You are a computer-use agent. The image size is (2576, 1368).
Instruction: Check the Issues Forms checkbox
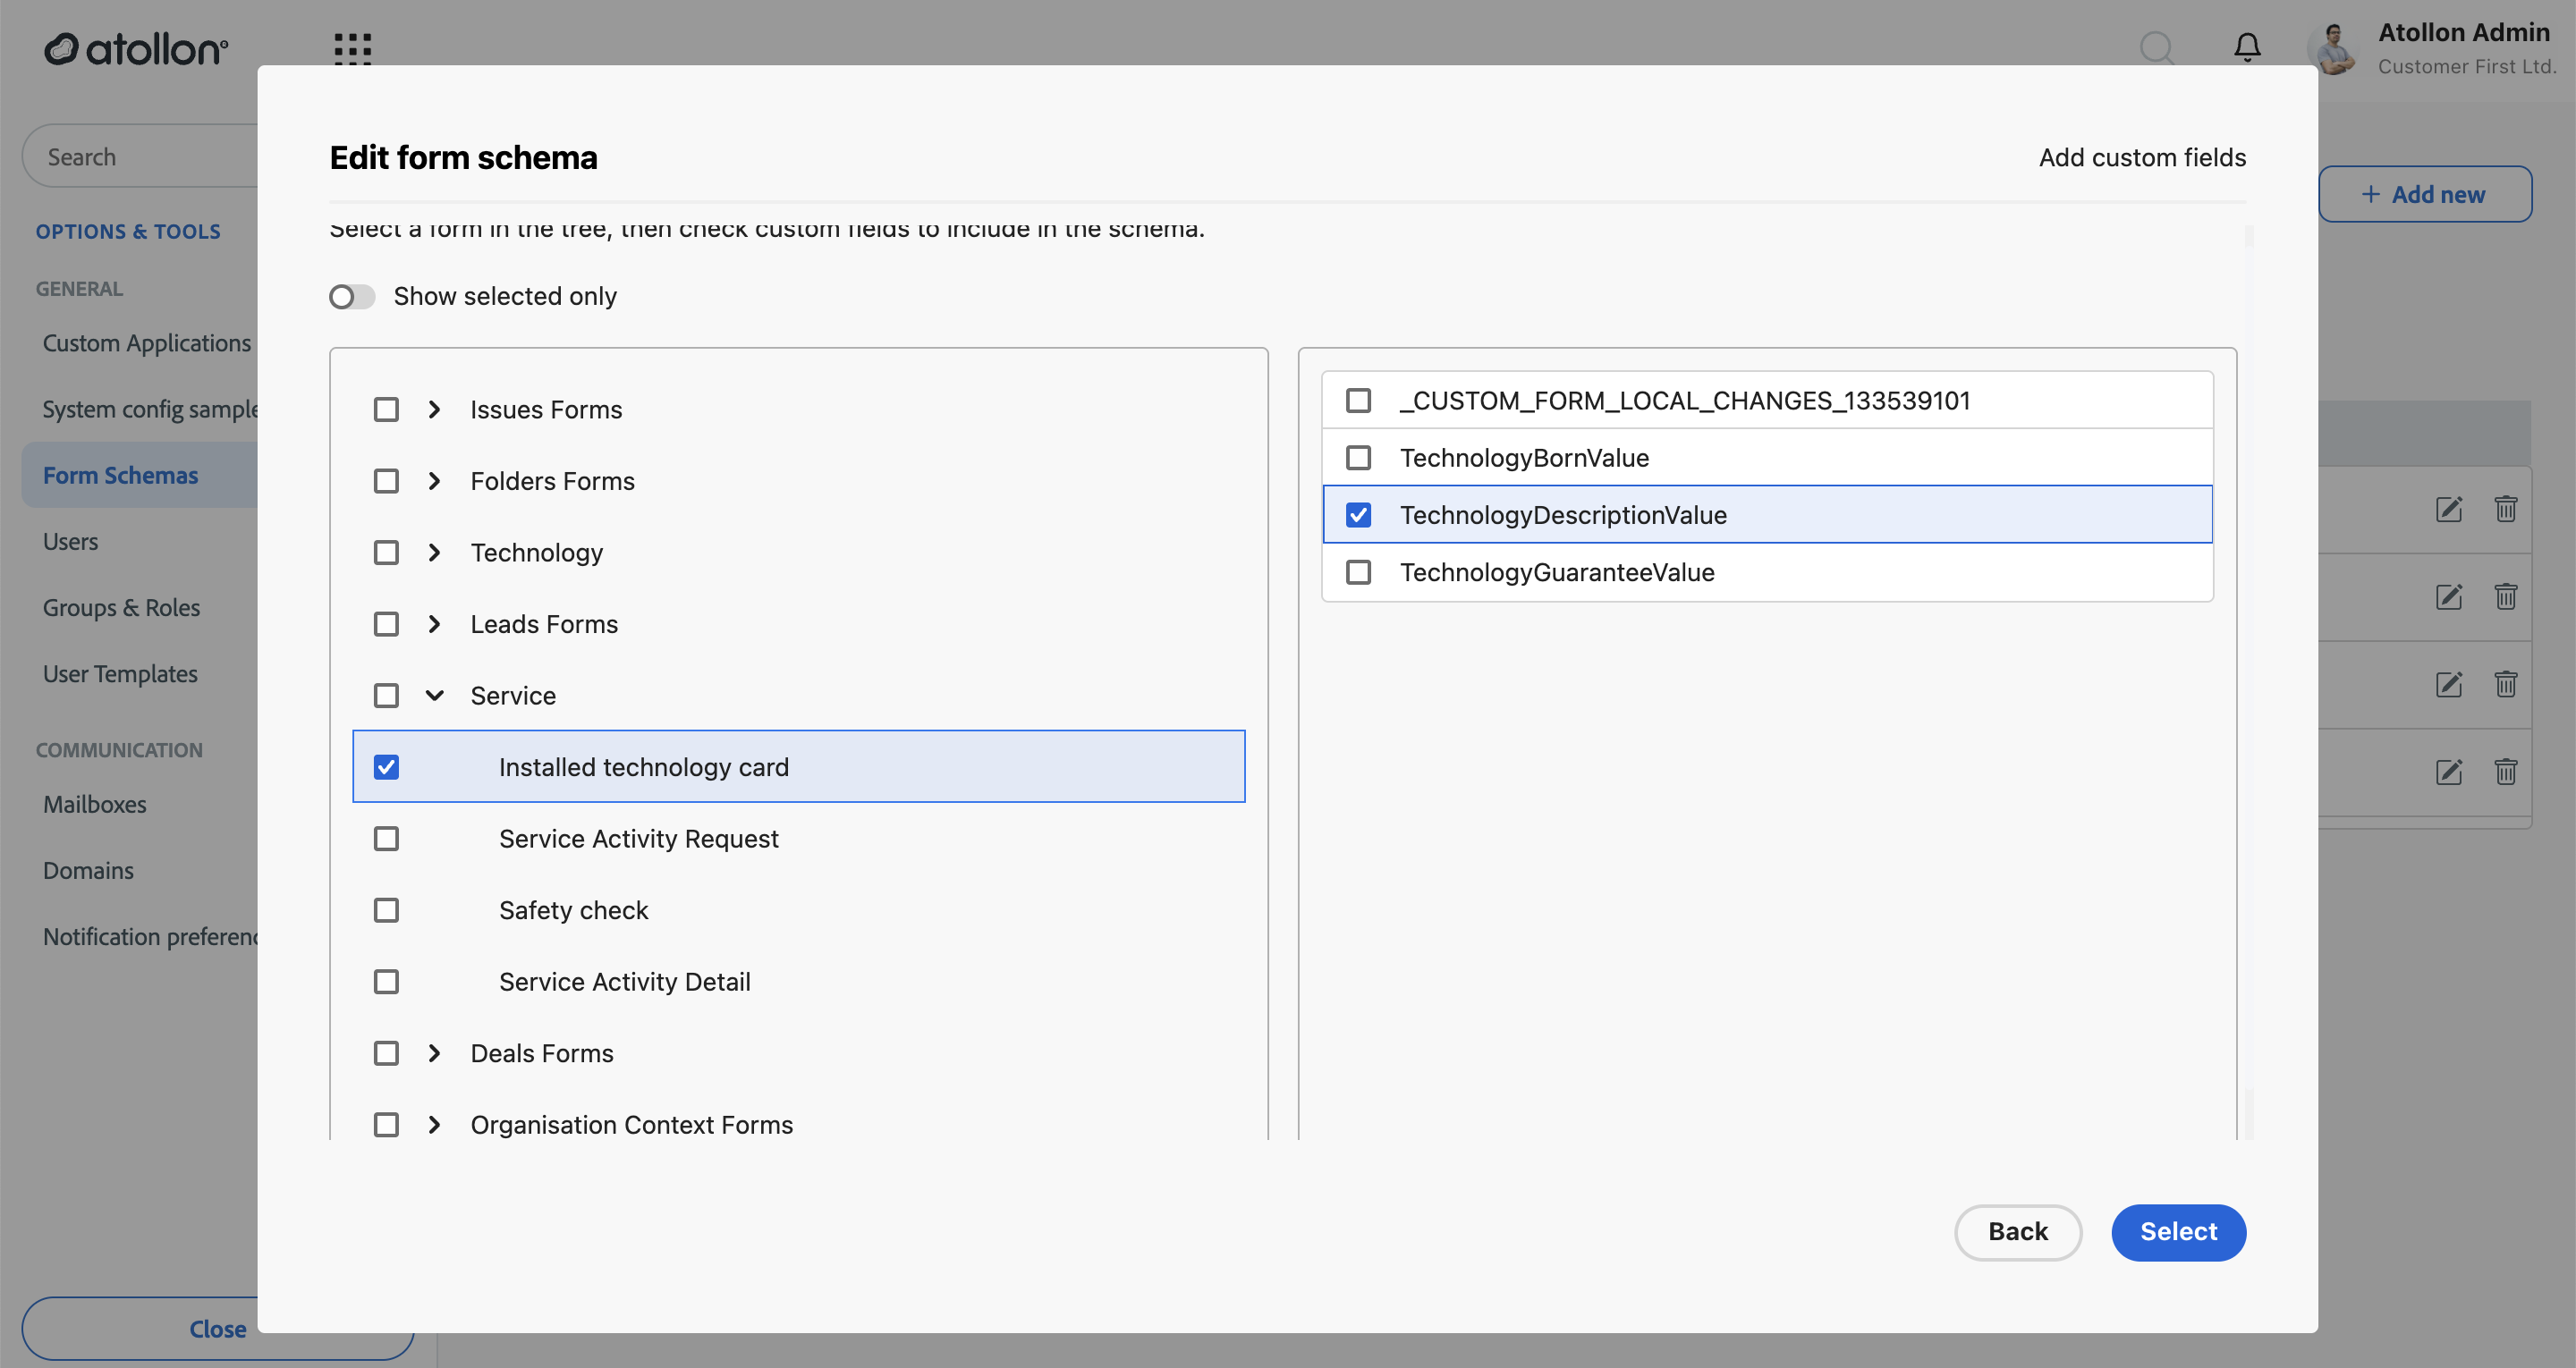click(x=386, y=410)
